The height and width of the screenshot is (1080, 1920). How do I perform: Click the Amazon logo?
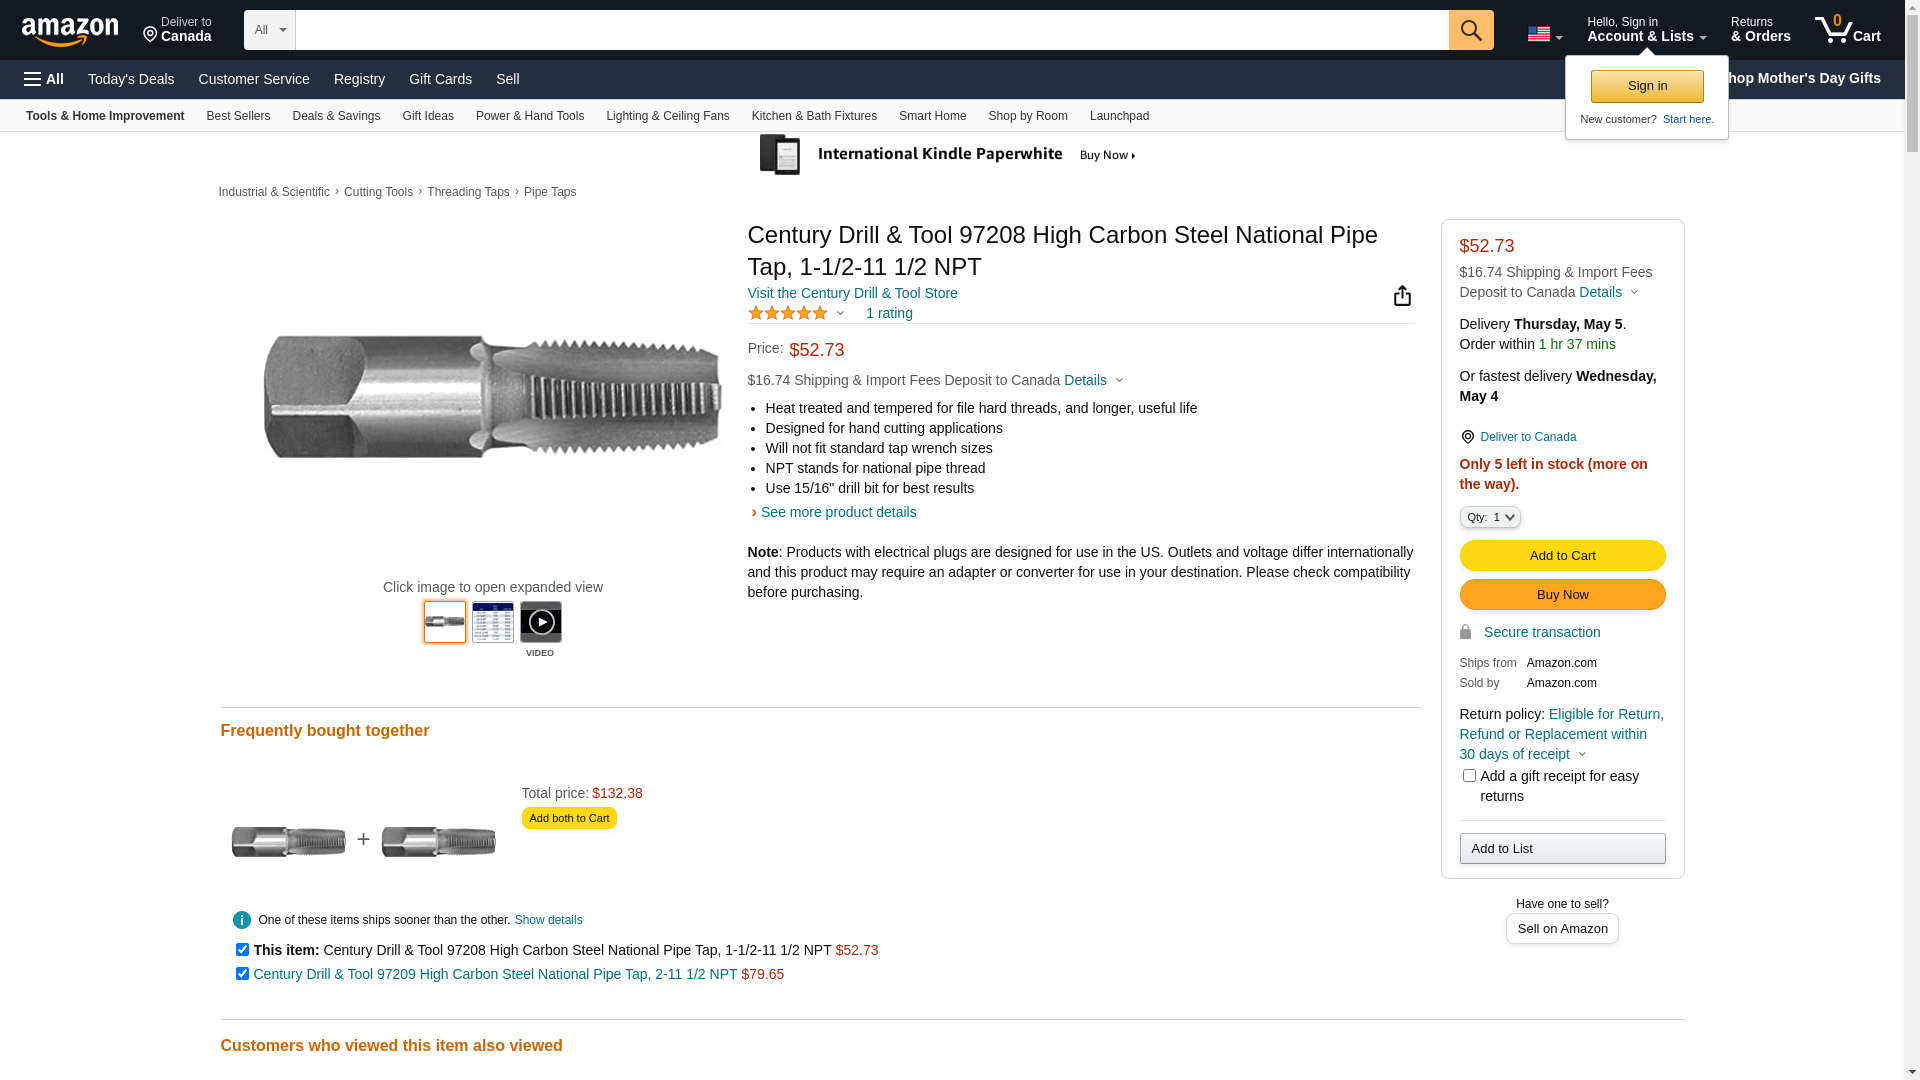tap(70, 32)
